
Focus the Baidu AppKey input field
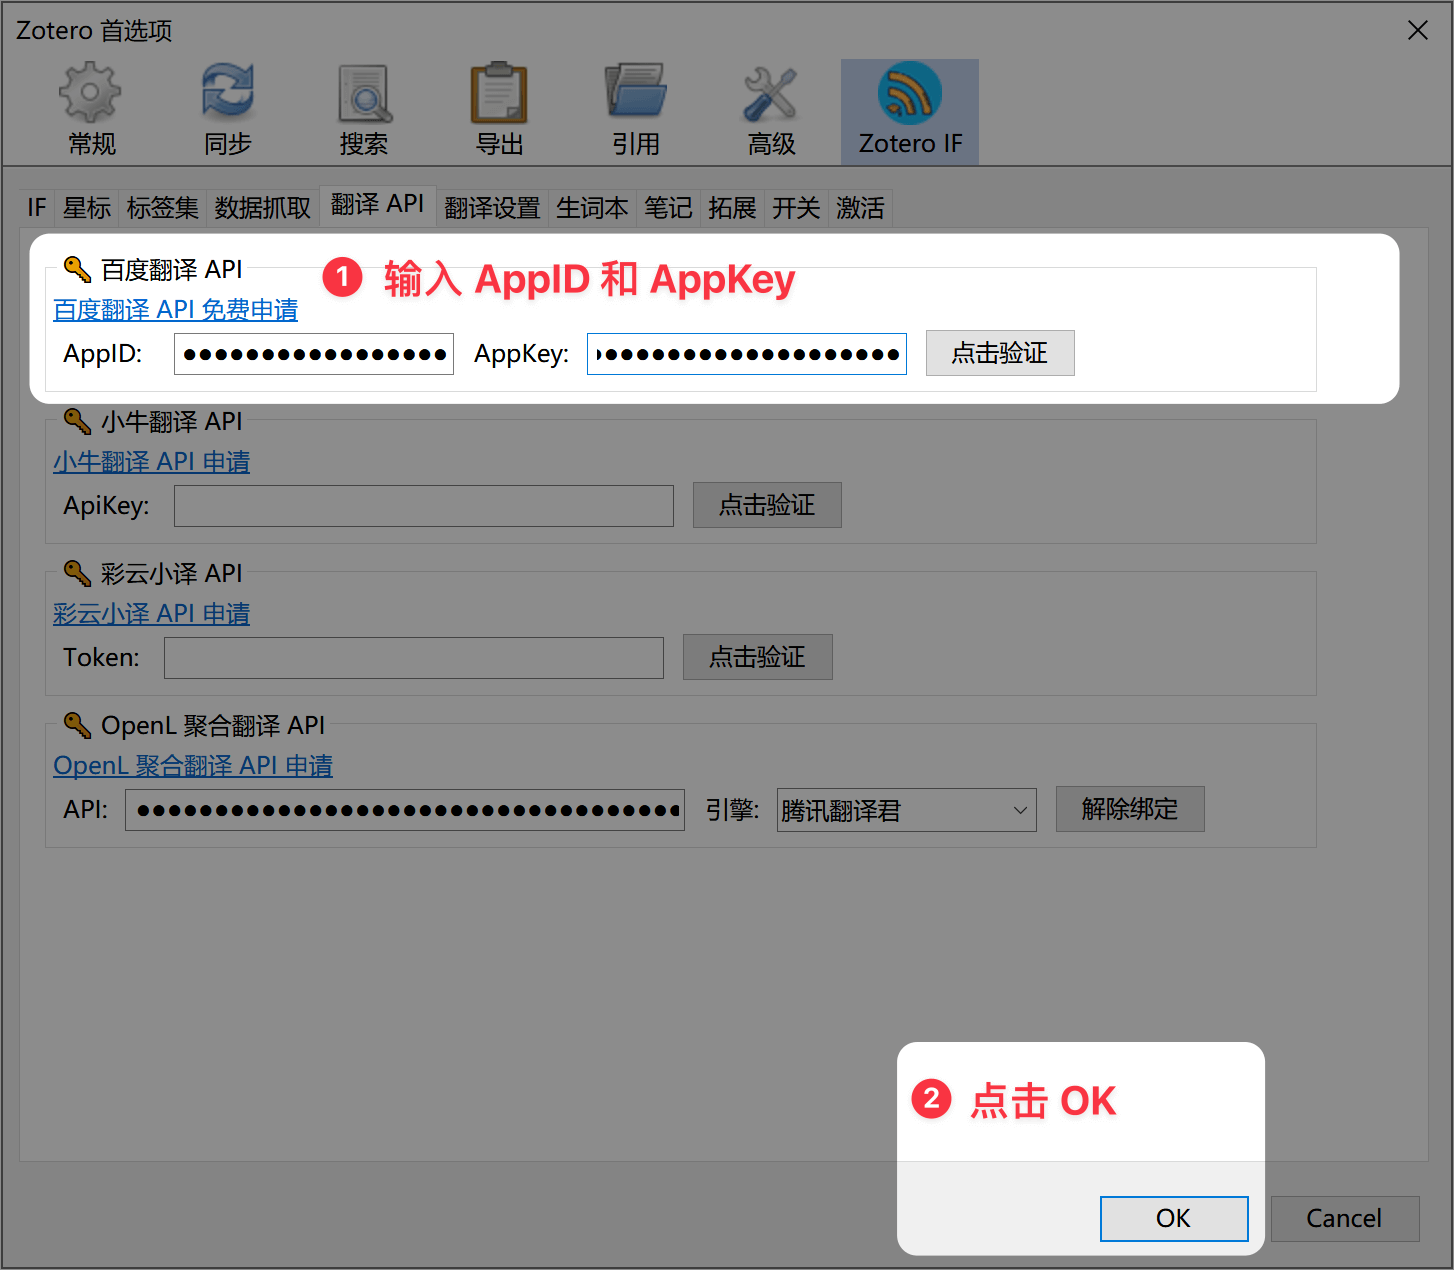[x=747, y=354]
